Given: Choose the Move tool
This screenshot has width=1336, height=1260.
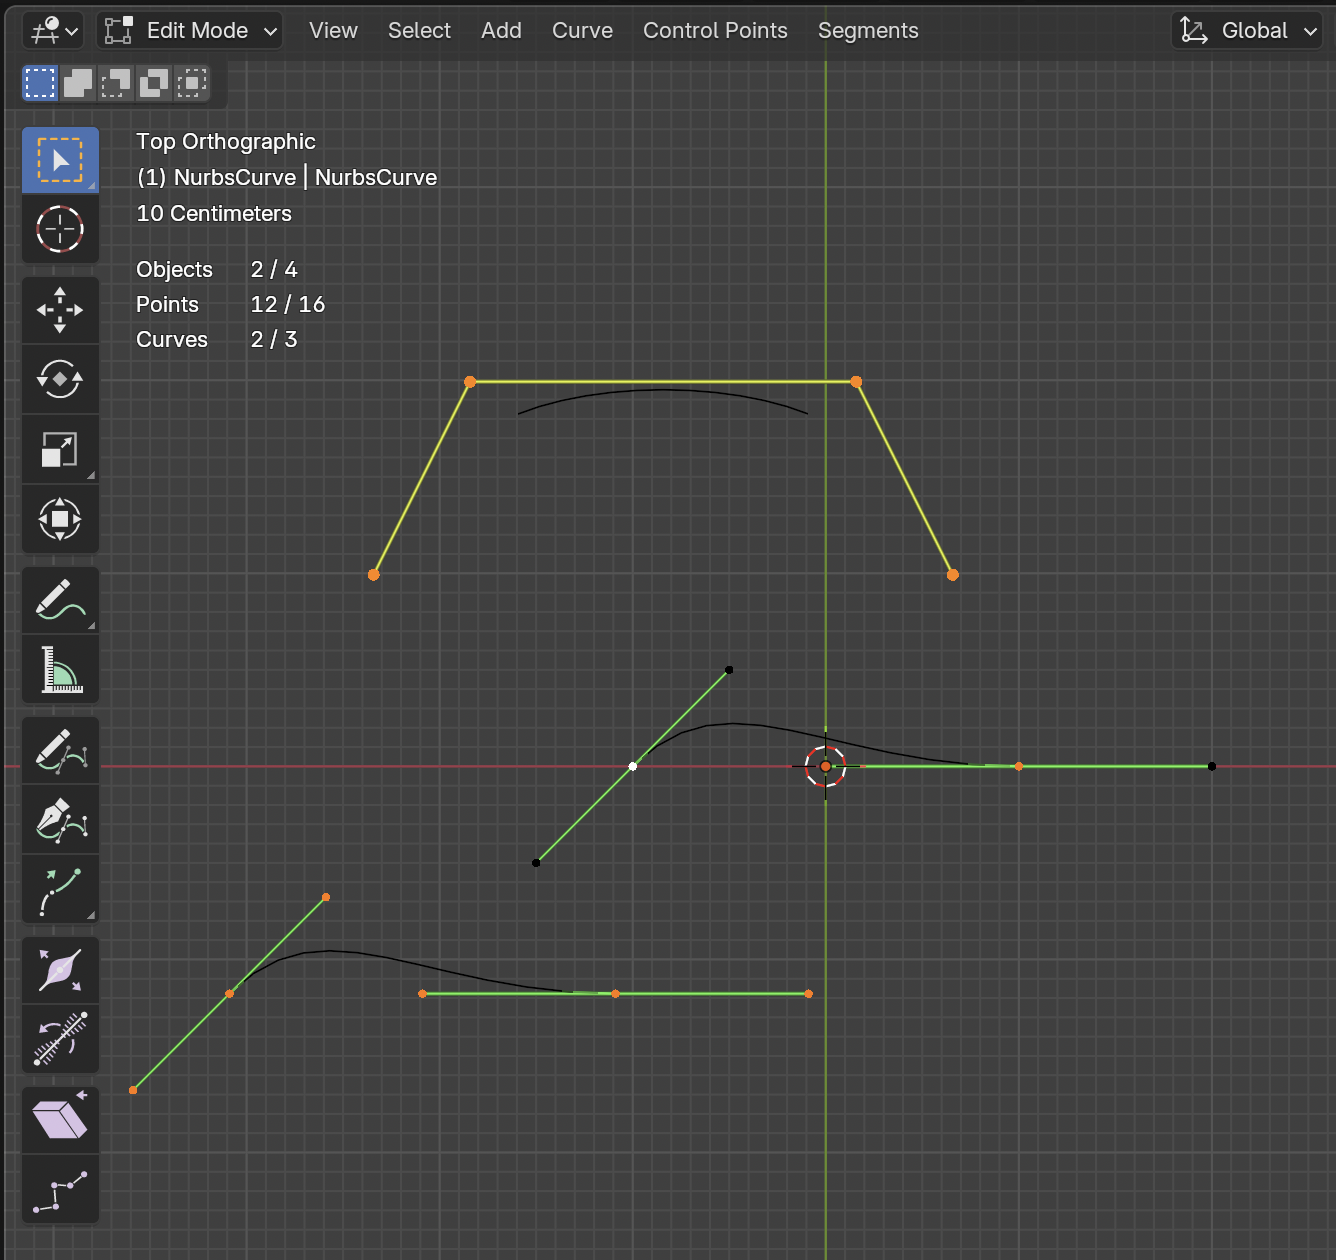Looking at the screenshot, I should click(60, 310).
